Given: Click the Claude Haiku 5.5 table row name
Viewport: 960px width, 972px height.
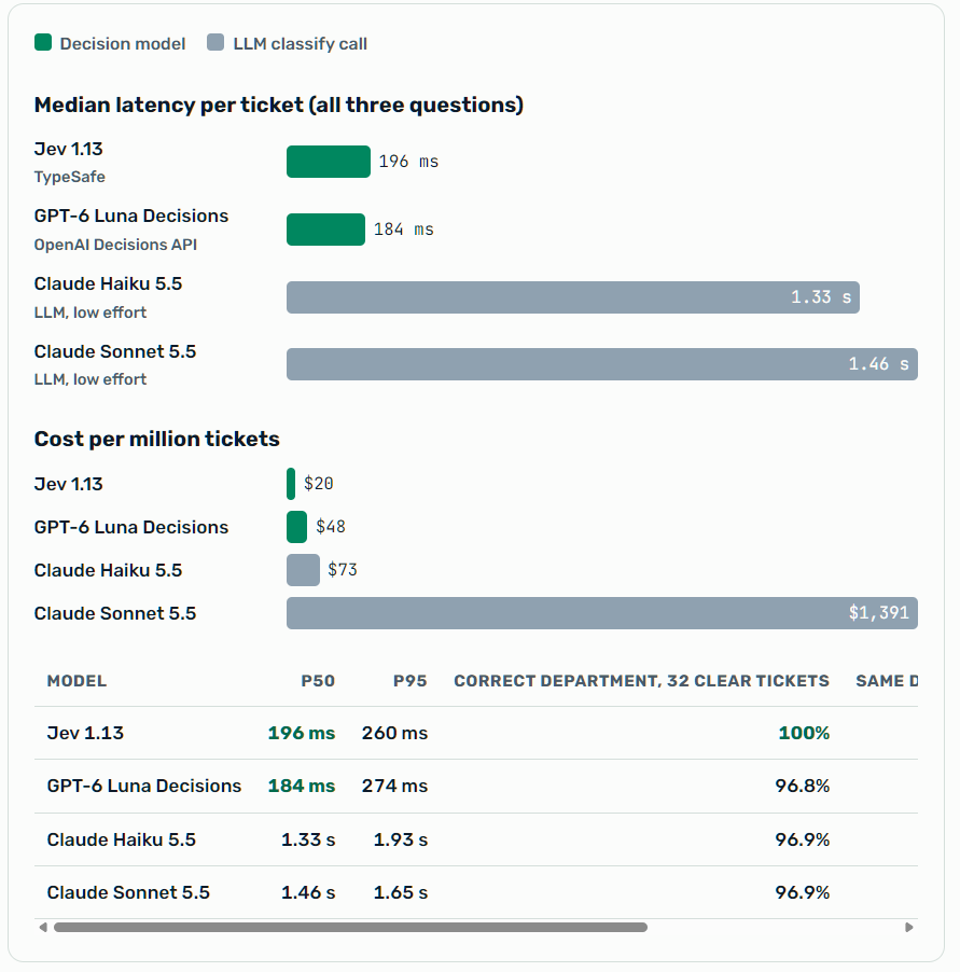Looking at the screenshot, I should (121, 840).
